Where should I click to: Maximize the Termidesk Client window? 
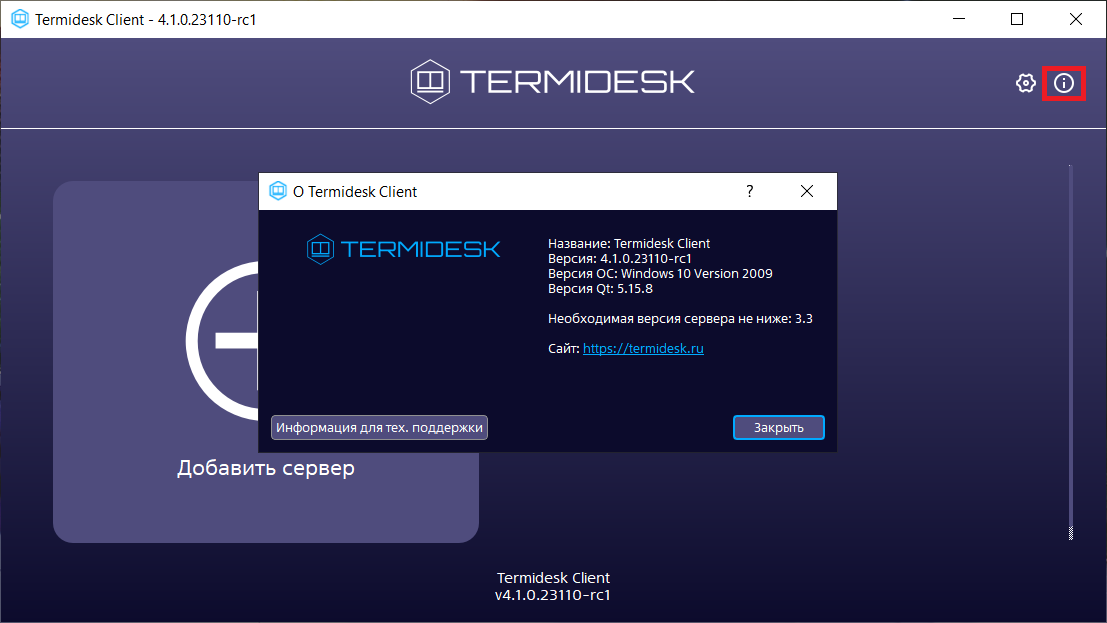point(1017,19)
